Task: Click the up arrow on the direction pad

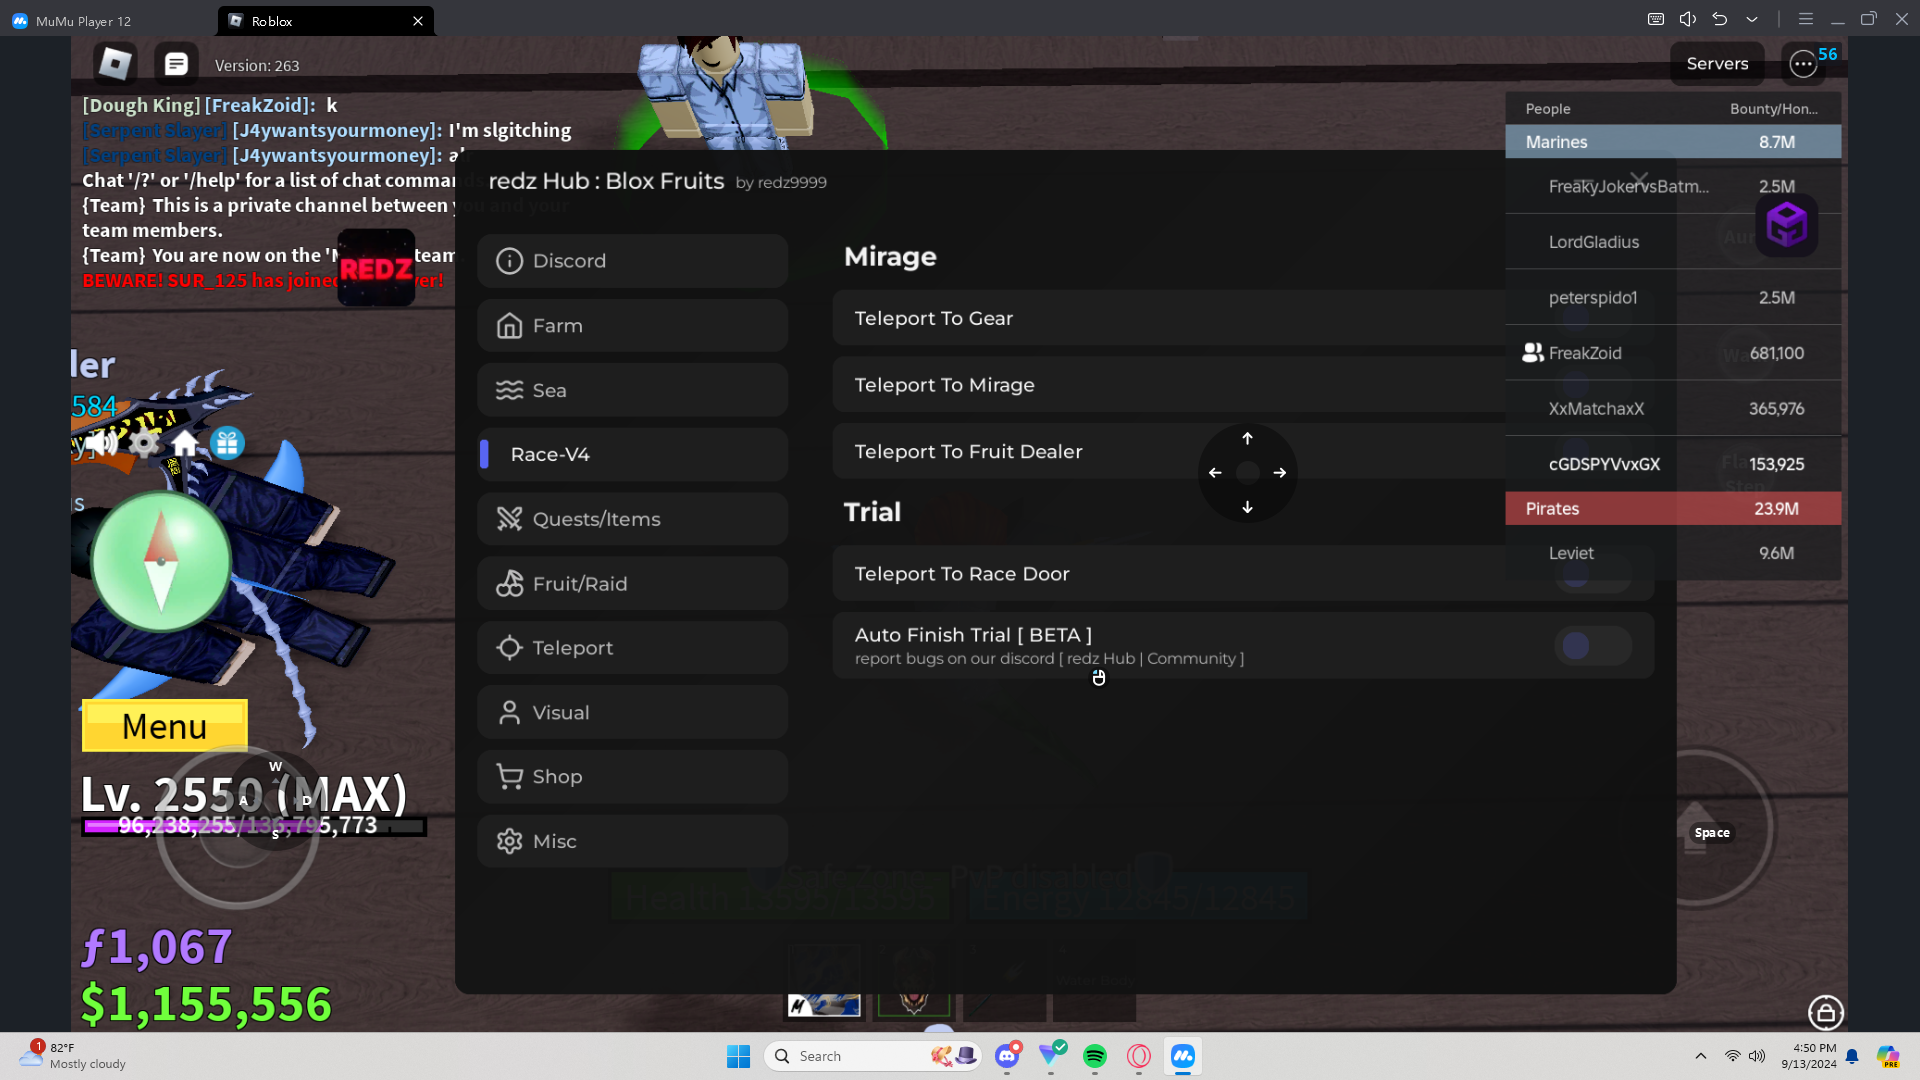Action: [1247, 438]
